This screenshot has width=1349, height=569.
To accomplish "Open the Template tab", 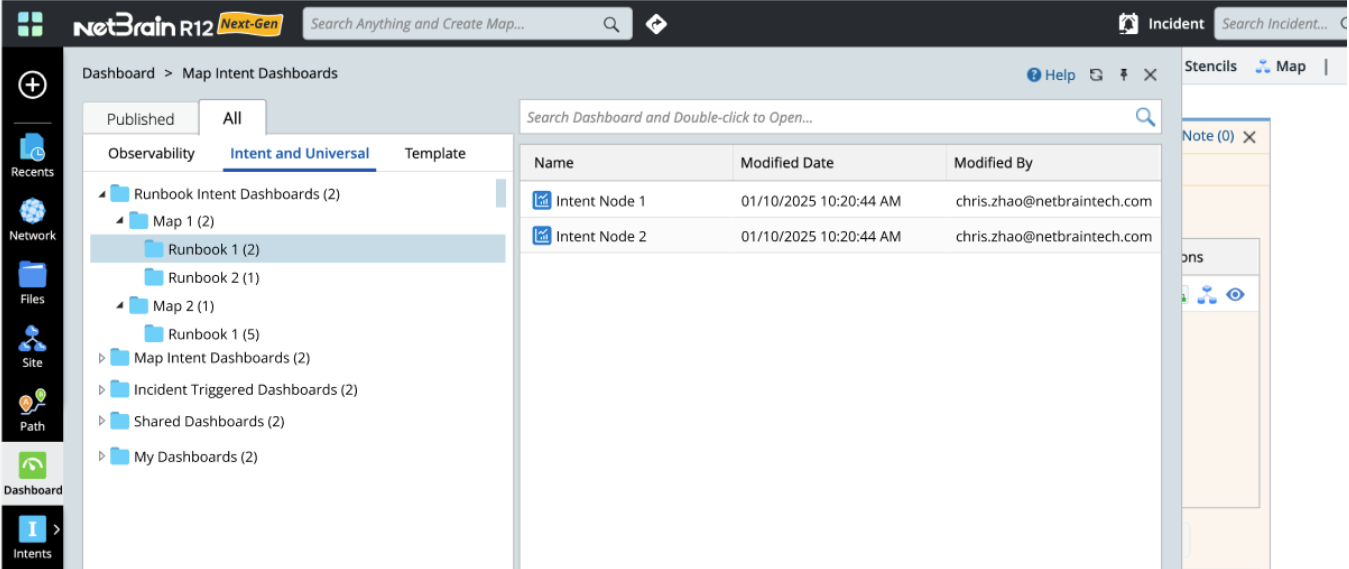I will pos(435,154).
